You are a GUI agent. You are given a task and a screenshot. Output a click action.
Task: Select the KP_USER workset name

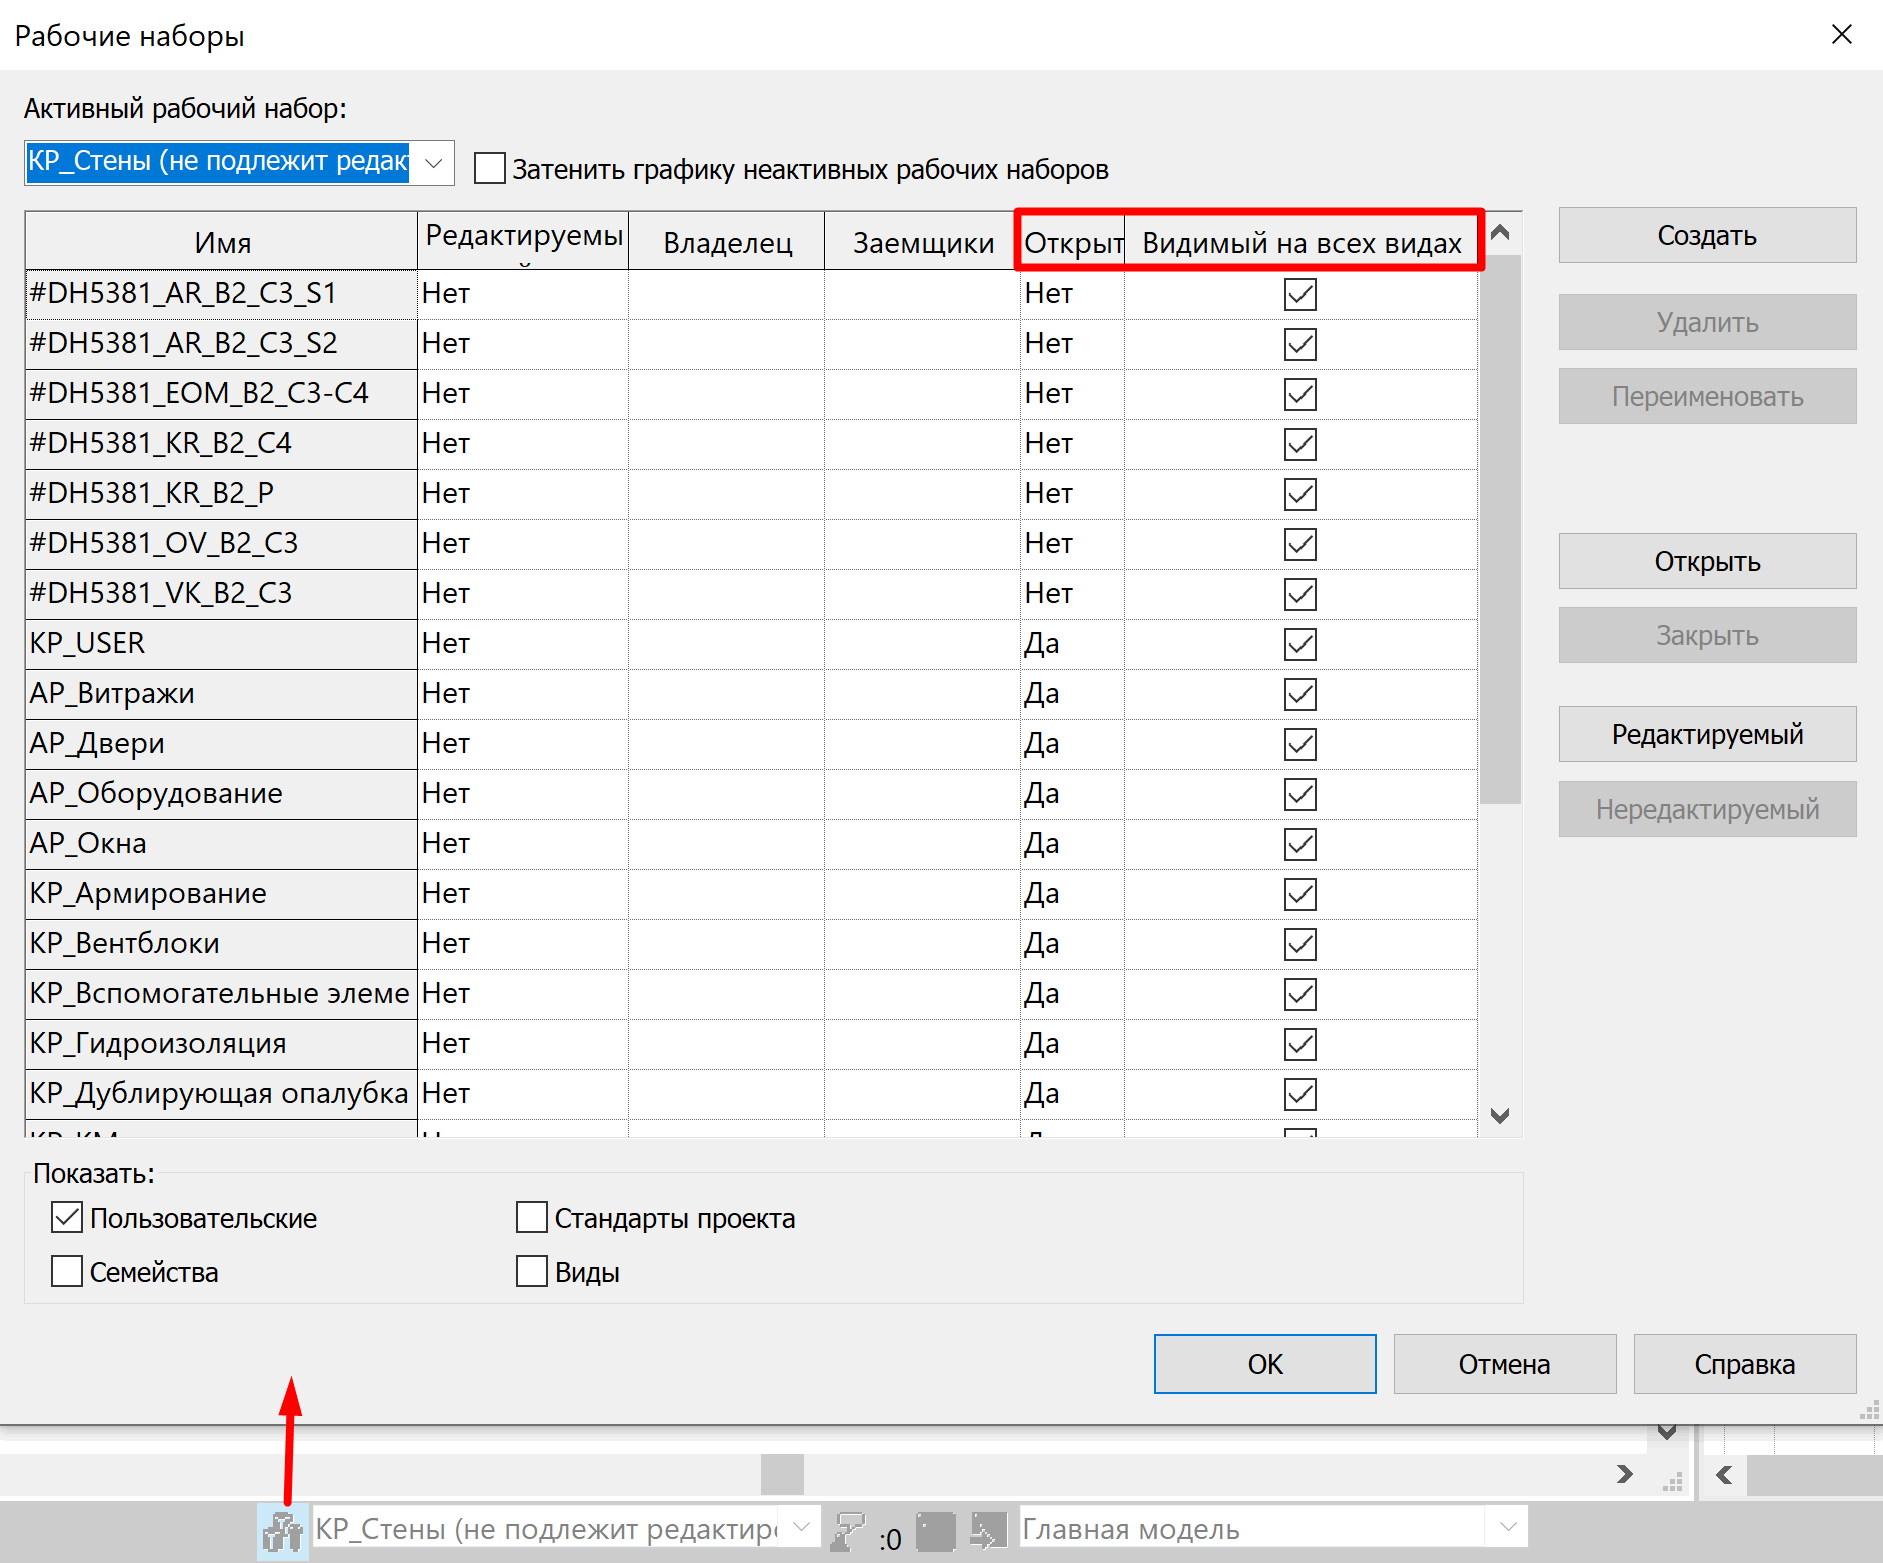coord(221,644)
